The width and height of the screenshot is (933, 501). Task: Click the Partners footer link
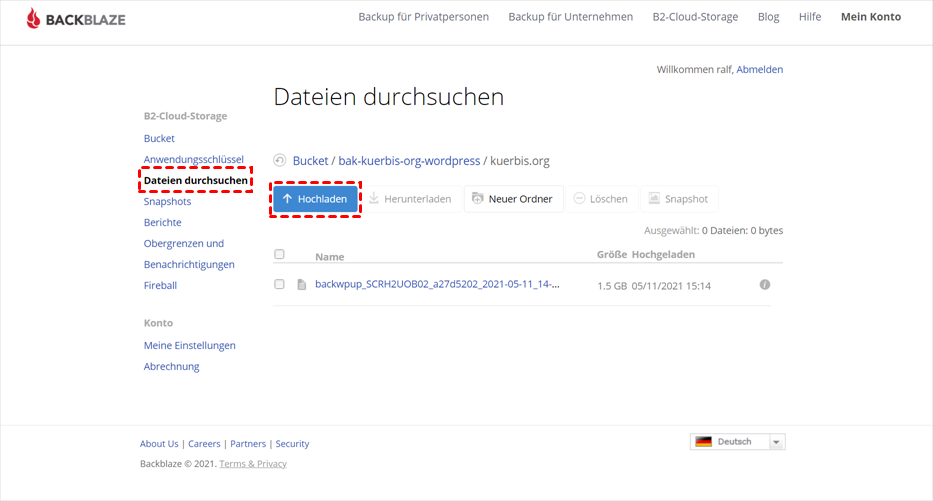248,444
